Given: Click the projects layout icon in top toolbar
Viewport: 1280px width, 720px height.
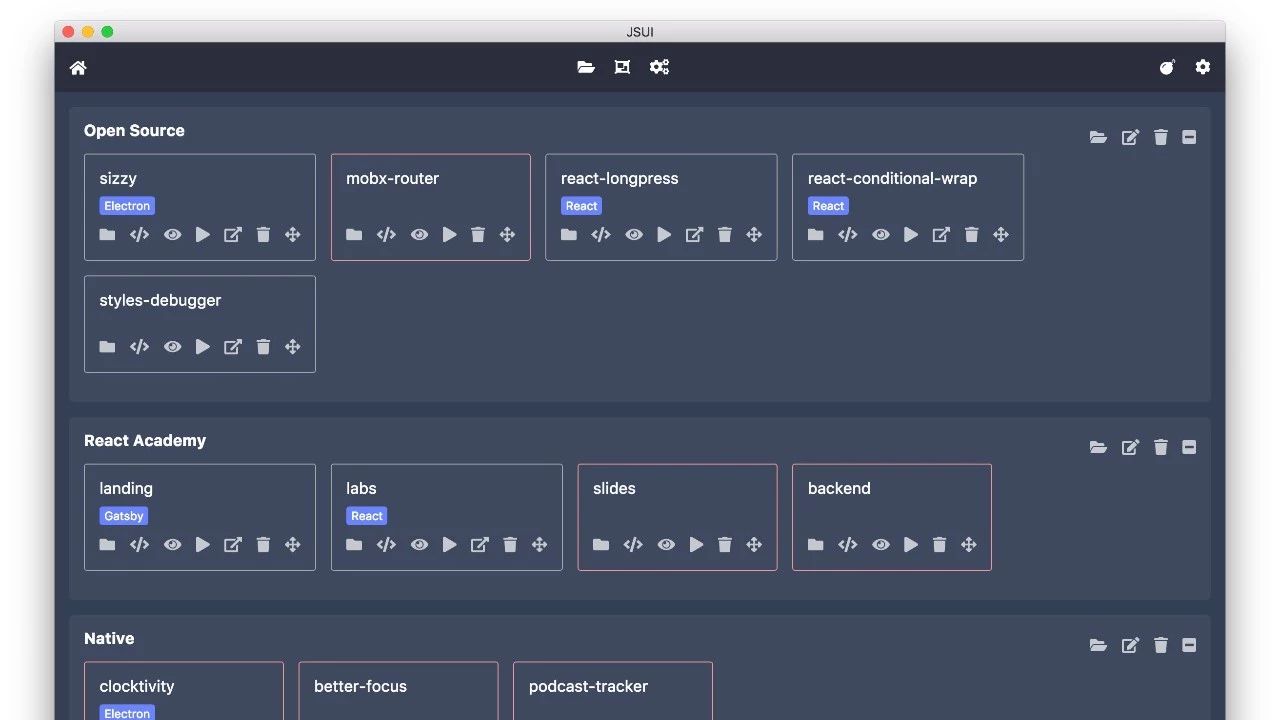Looking at the screenshot, I should coord(622,67).
